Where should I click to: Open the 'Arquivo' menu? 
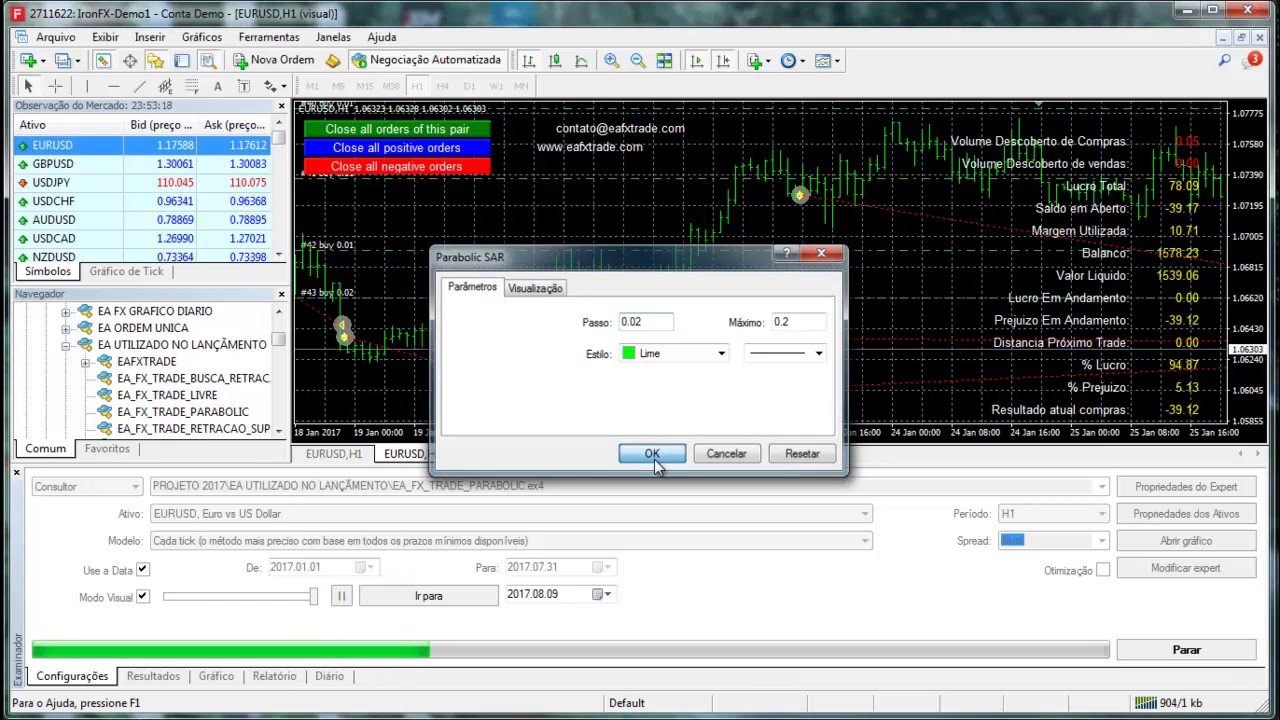55,37
